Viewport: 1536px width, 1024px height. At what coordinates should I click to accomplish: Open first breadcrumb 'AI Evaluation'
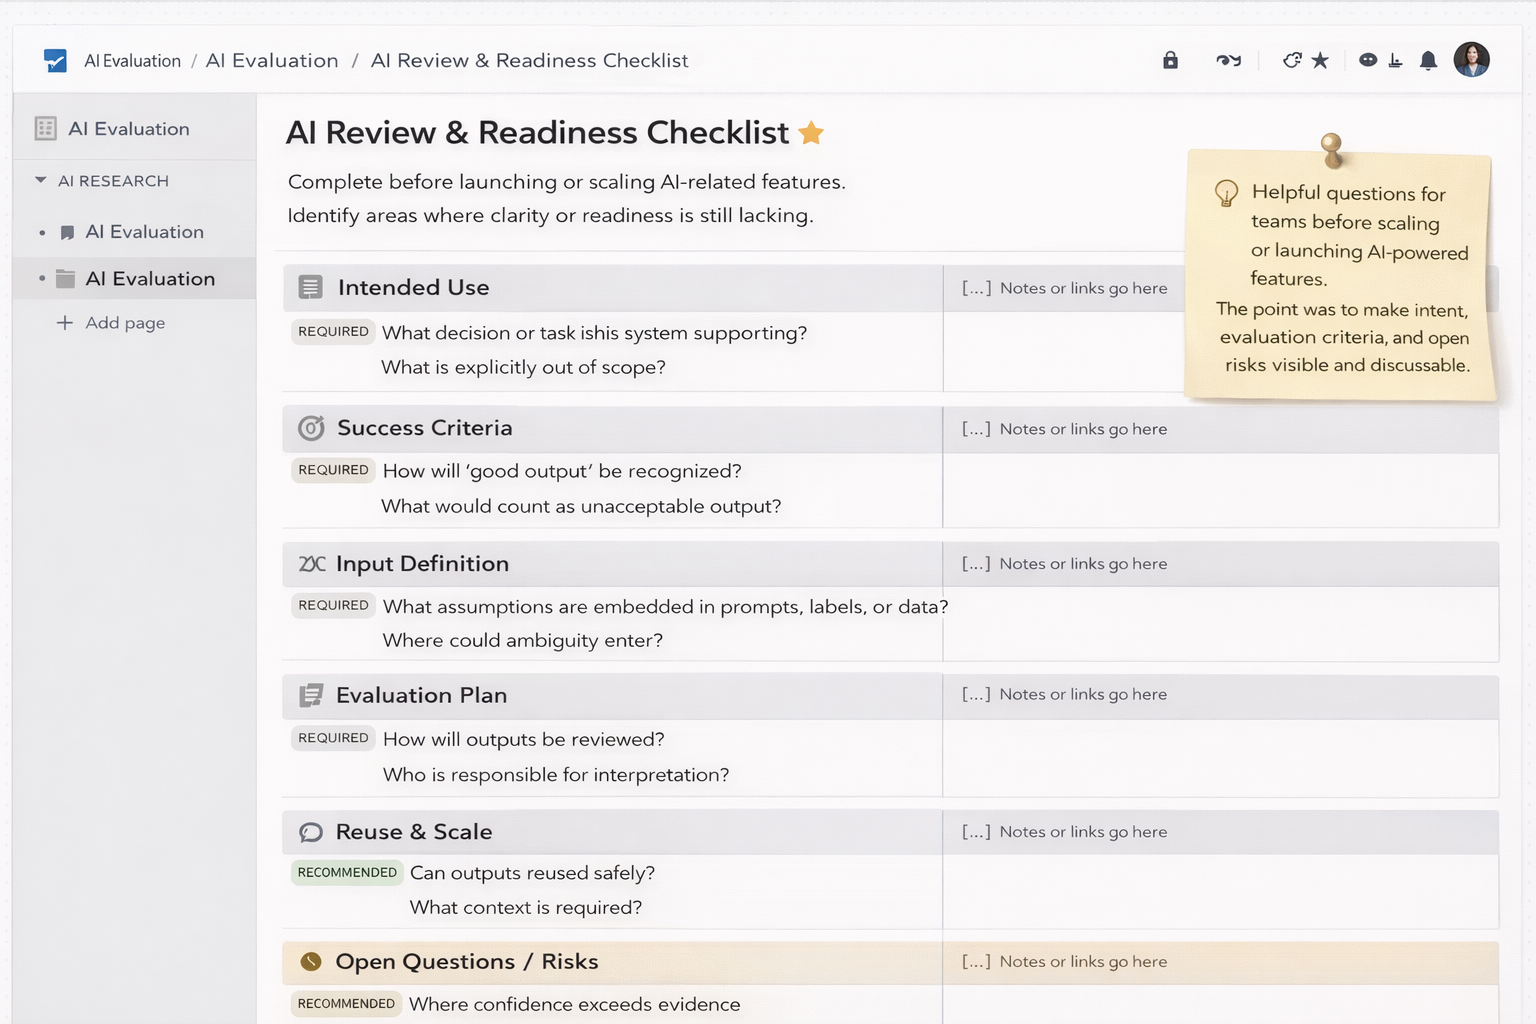point(132,61)
